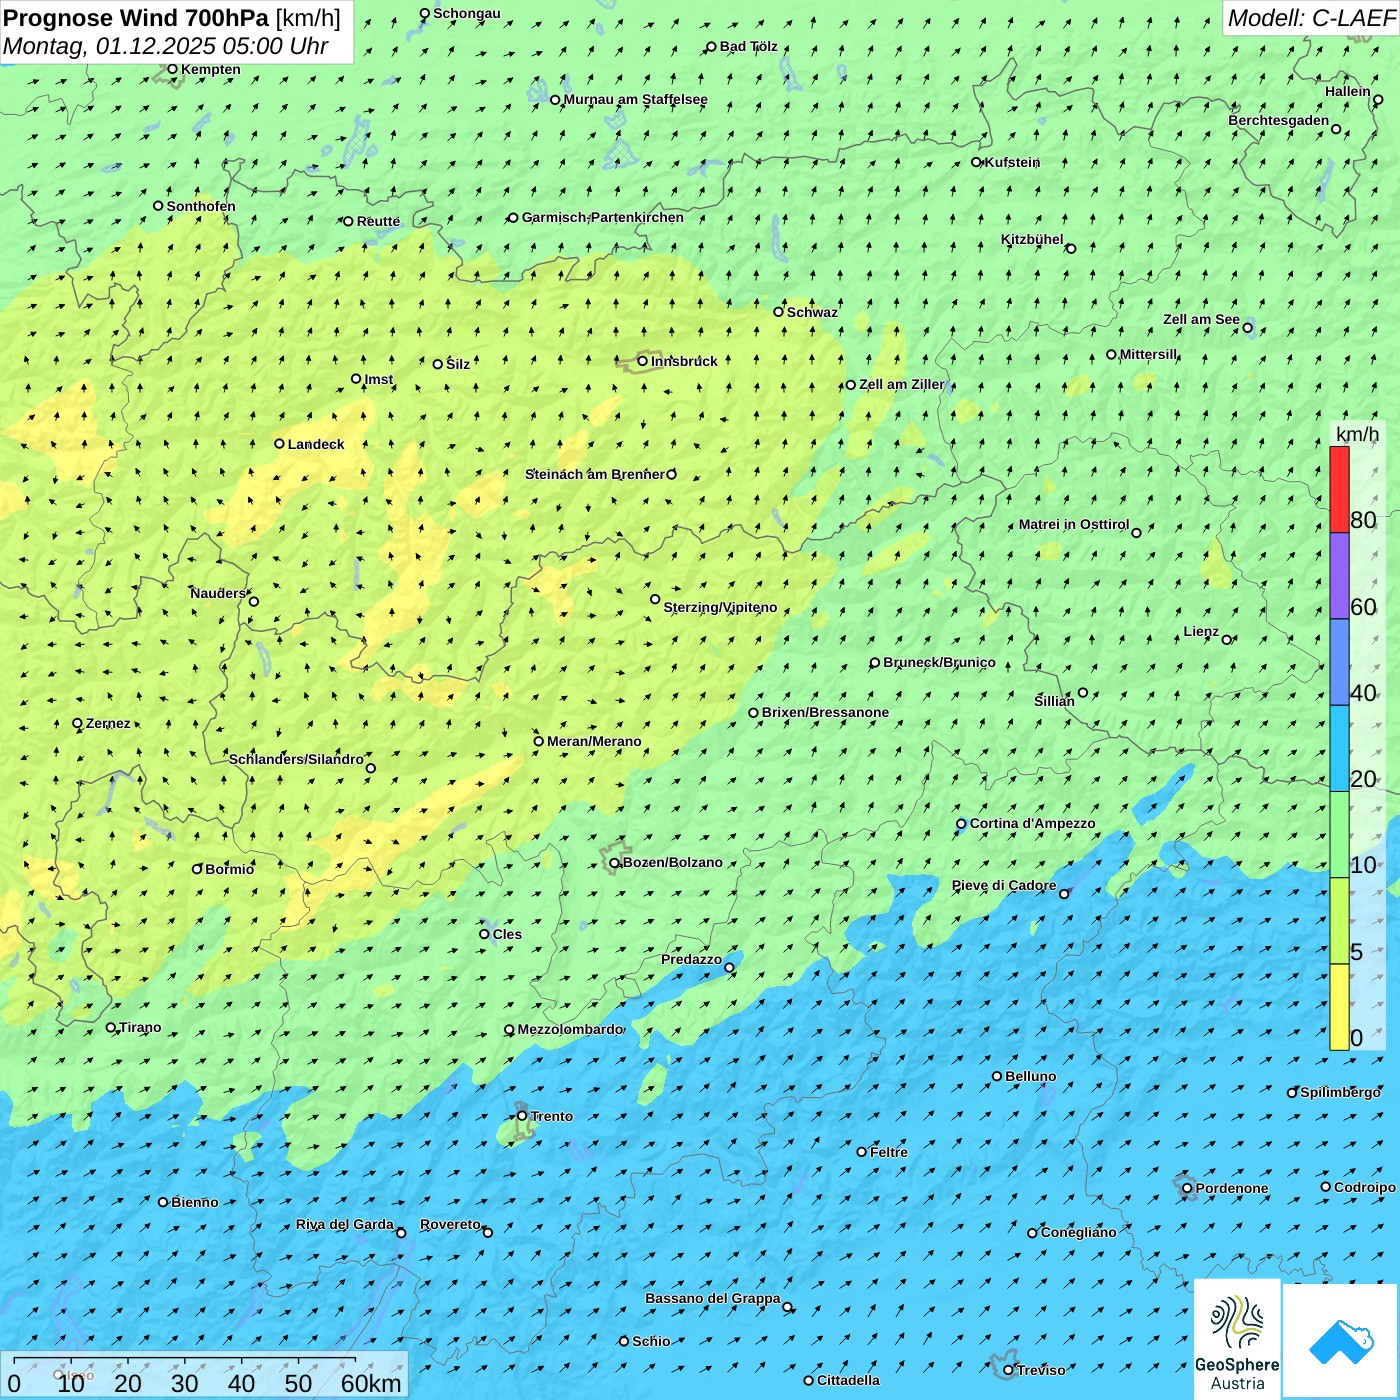The width and height of the screenshot is (1400, 1400).
Task: Click the forecast date Montag 01.12.2025
Action: [166, 46]
